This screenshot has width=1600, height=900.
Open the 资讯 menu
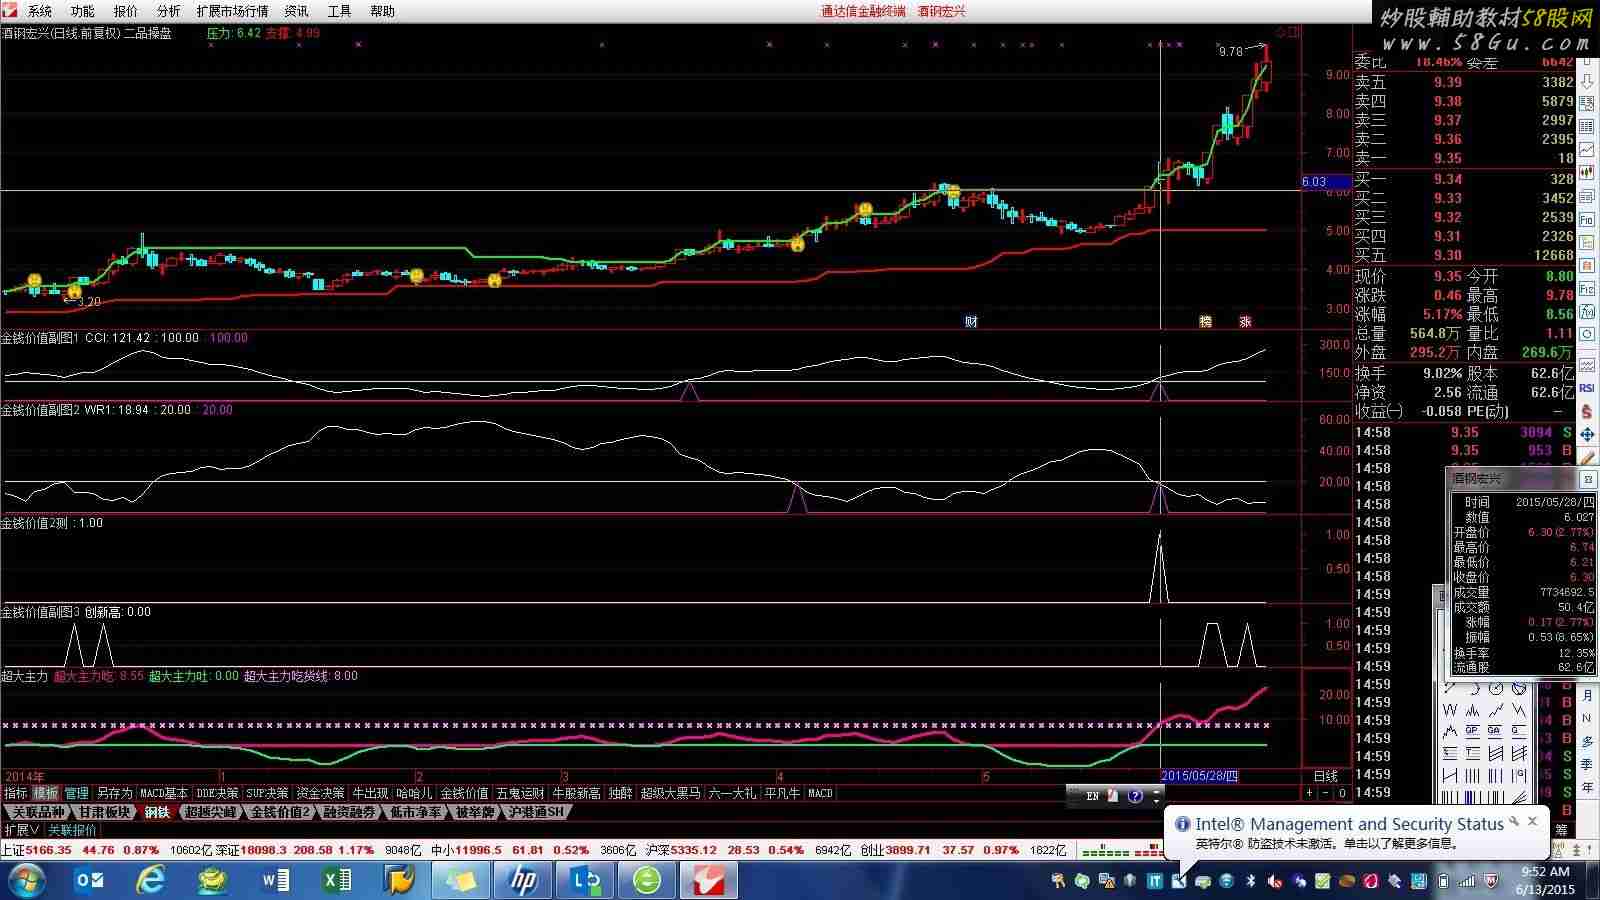297,11
